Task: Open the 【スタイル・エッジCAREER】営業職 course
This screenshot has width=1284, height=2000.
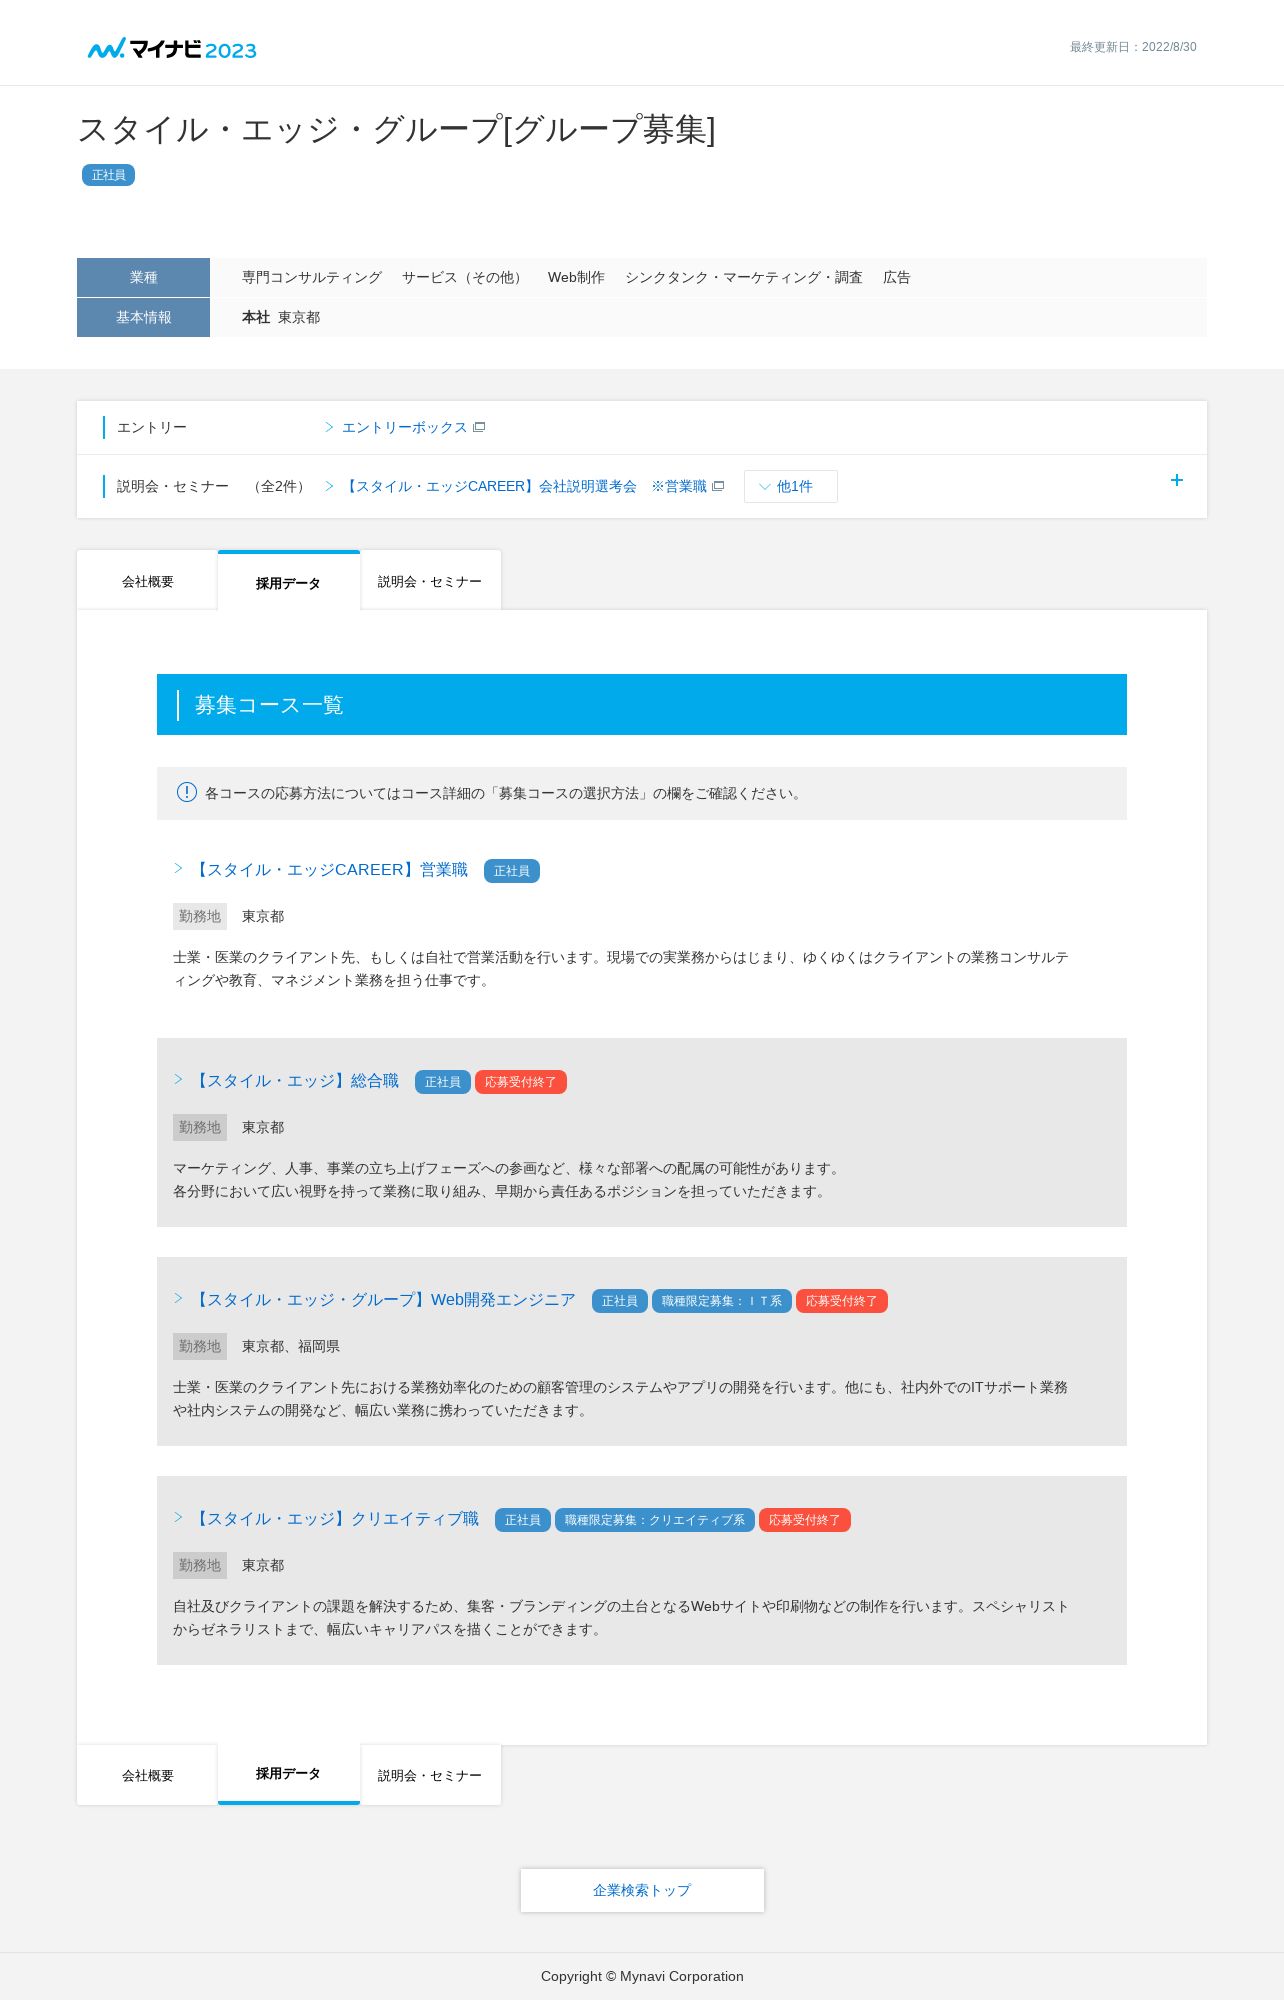Action: pos(330,870)
